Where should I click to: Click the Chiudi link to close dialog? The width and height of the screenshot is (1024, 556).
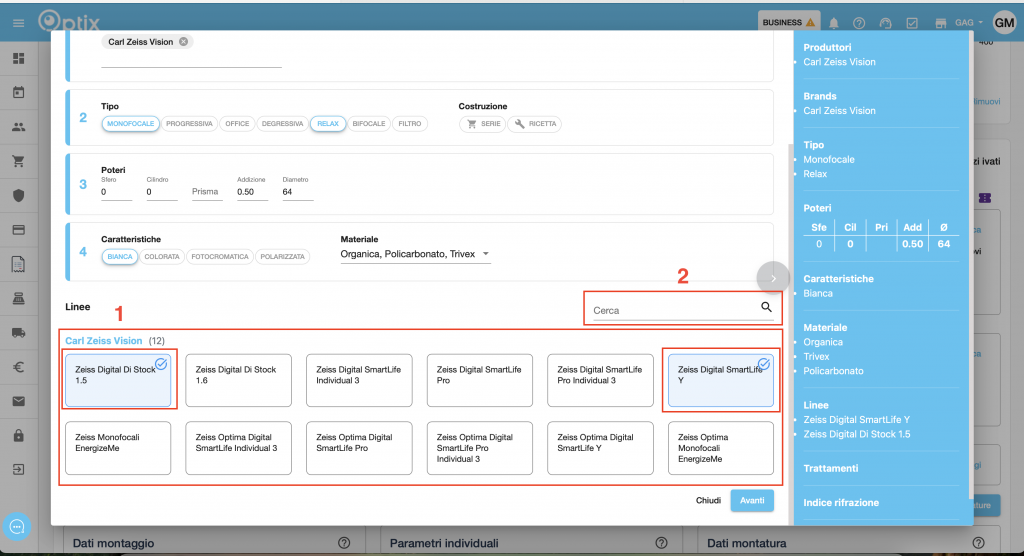[708, 500]
